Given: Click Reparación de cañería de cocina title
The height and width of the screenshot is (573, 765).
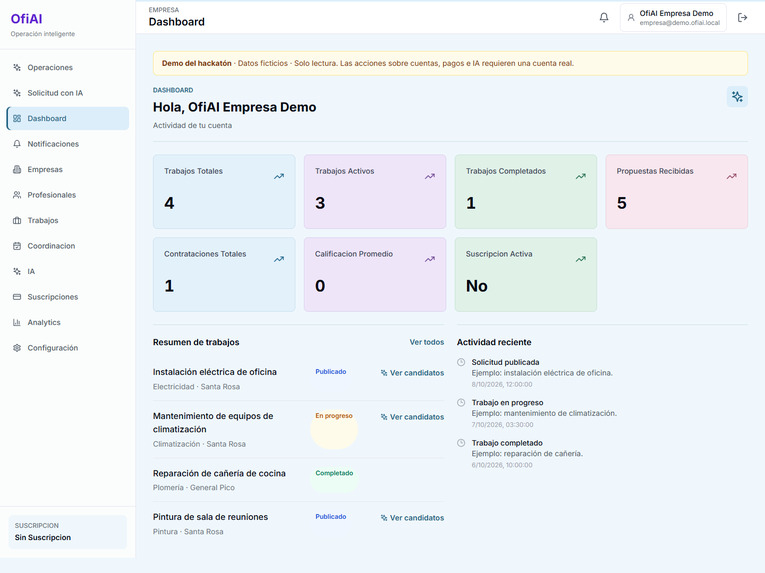Looking at the screenshot, I should pos(219,473).
